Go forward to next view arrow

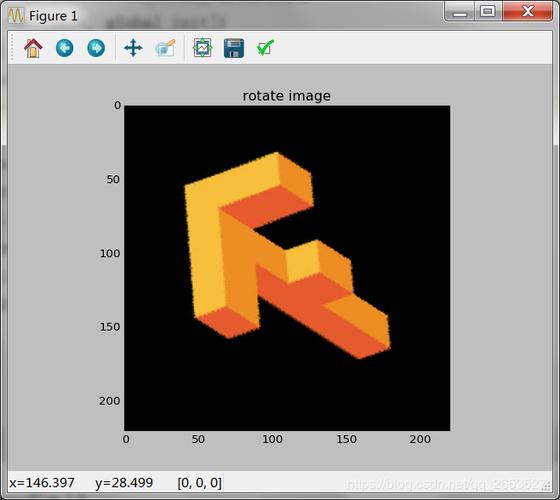tap(96, 48)
